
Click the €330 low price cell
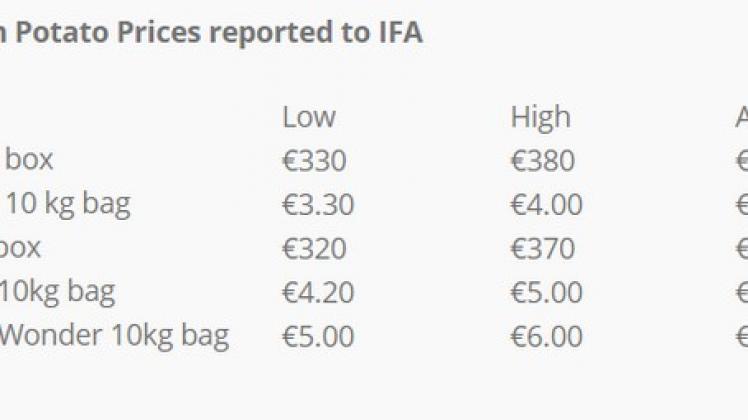click(314, 161)
